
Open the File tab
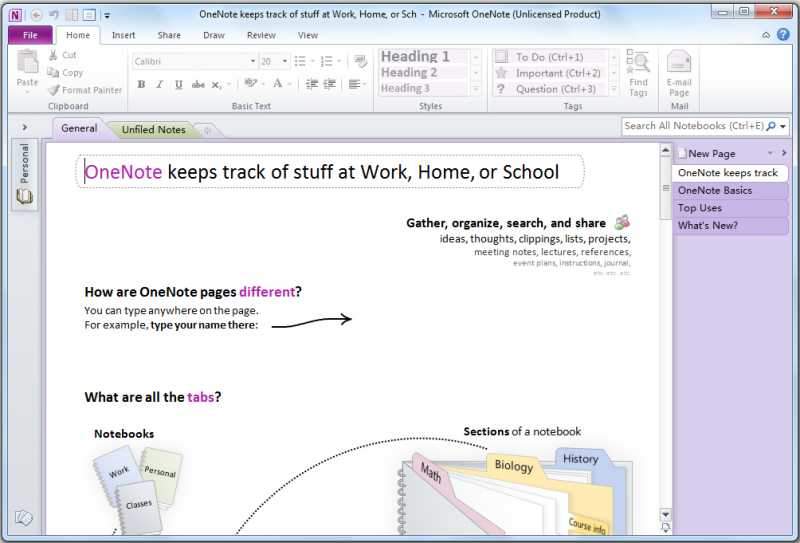[x=30, y=35]
